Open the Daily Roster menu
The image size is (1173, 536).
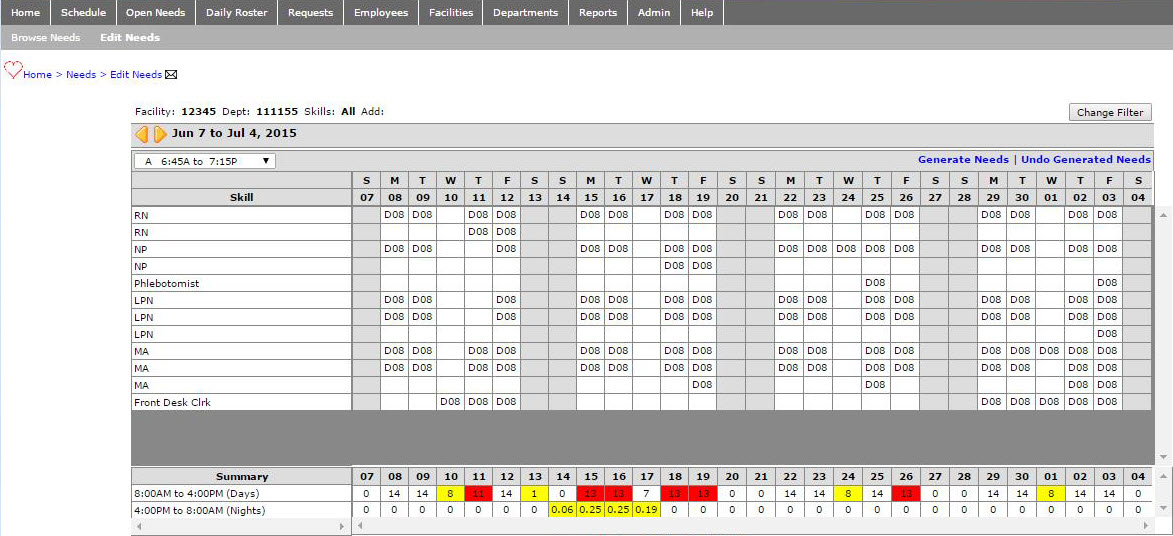[237, 13]
